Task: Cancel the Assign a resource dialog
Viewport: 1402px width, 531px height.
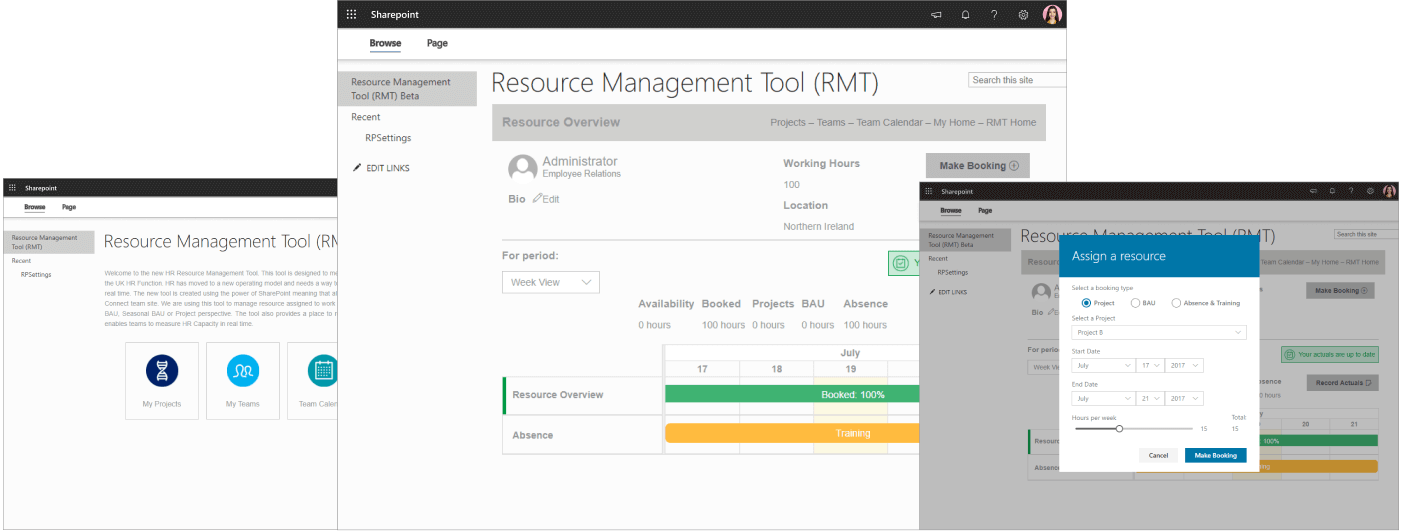Action: (x=1158, y=455)
